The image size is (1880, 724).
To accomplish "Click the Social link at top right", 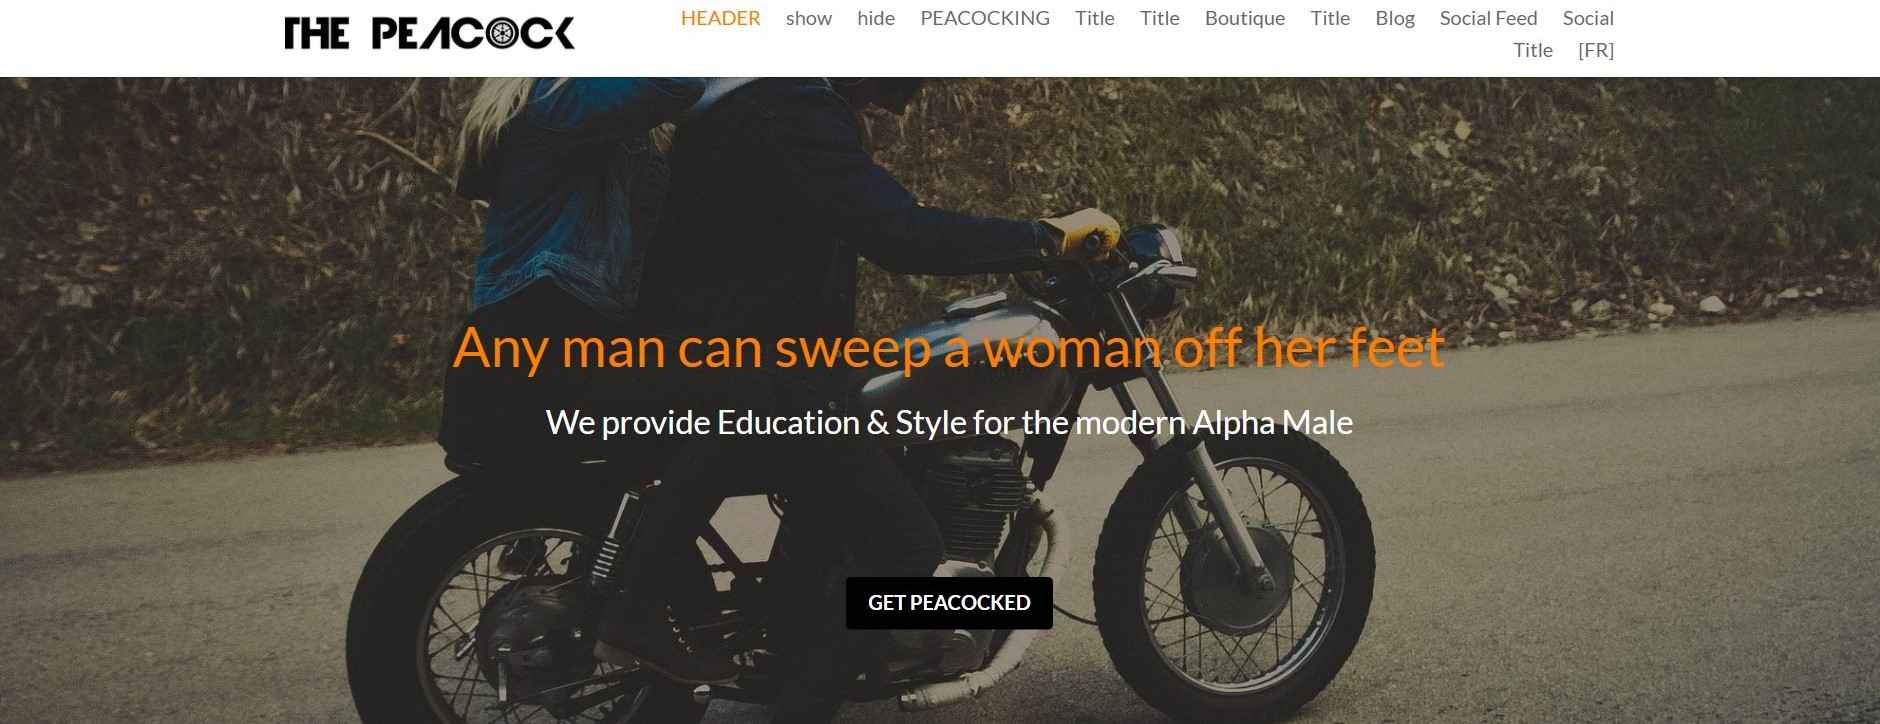I will coord(1588,18).
